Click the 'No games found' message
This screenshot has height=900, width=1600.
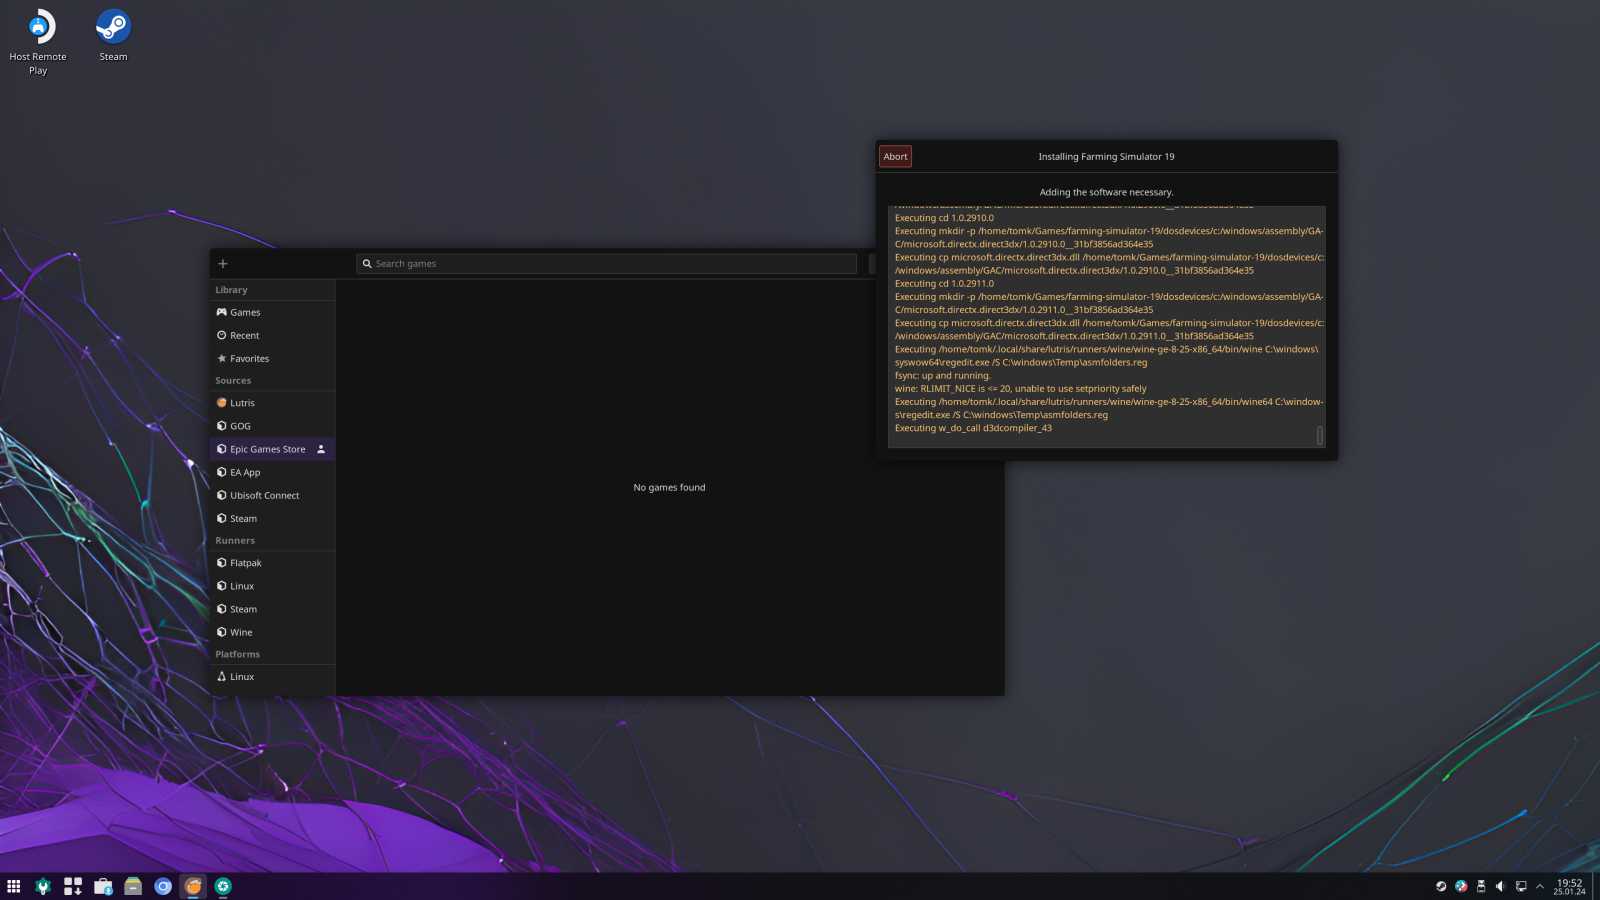pos(669,488)
